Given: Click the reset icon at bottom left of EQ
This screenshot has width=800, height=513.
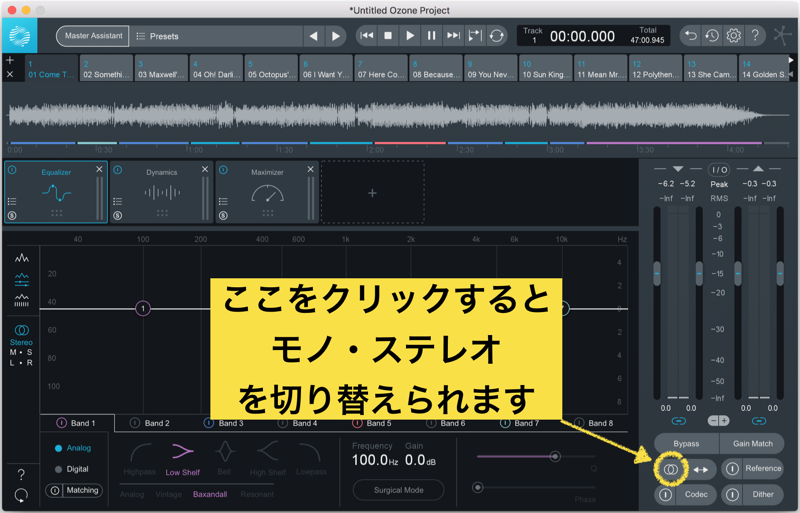Looking at the screenshot, I should coord(21,495).
